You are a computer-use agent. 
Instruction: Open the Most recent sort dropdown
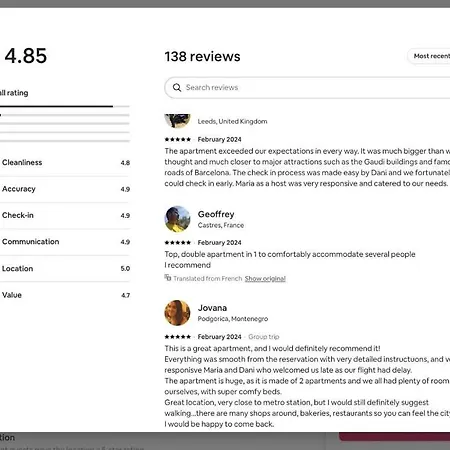coord(429,56)
